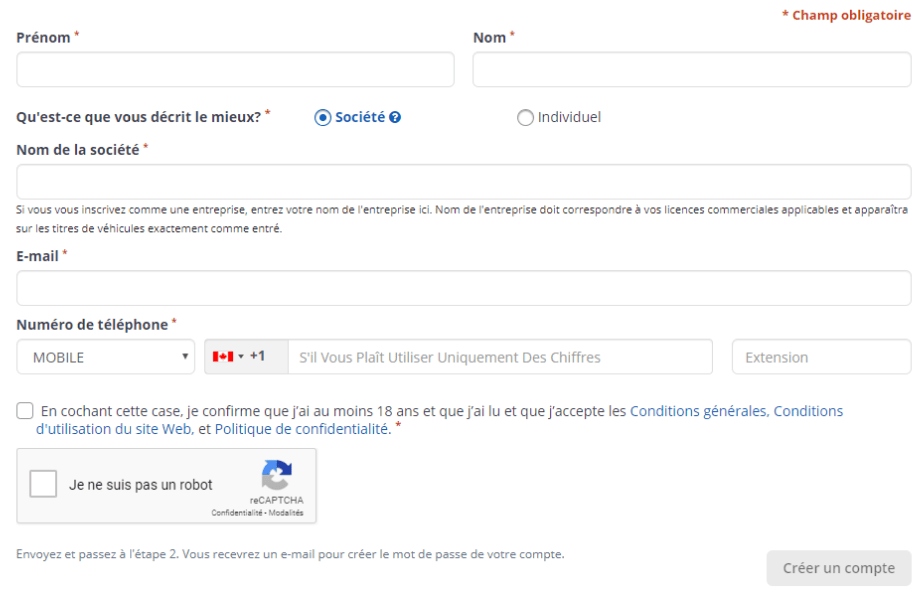Open reCAPTCHA Confidentialité link
Viewport: 922px width, 594px height.
[238, 513]
